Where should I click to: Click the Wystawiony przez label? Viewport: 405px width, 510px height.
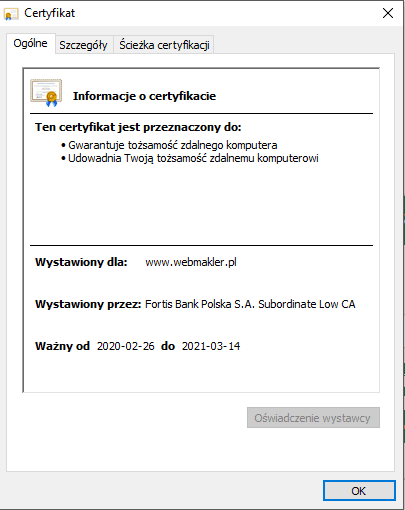click(88, 304)
